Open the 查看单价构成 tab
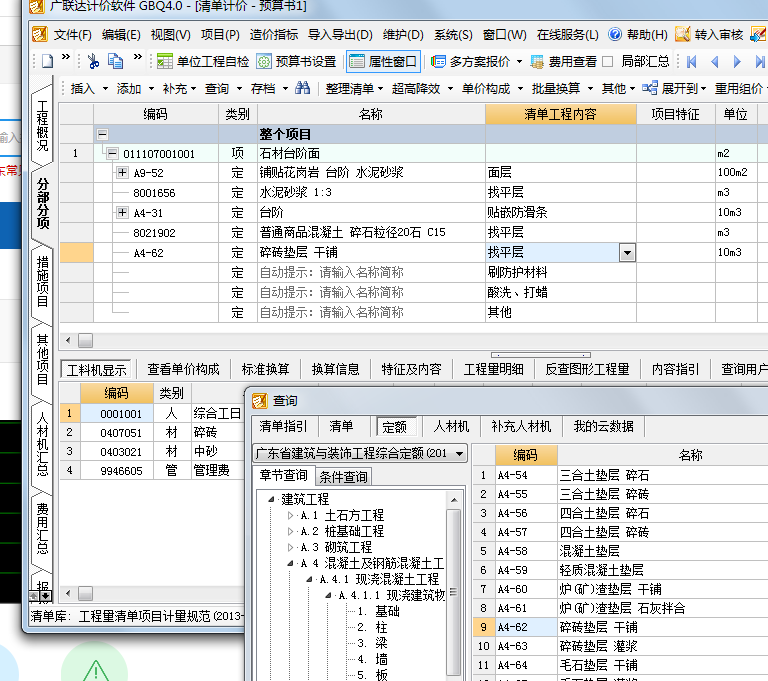This screenshot has width=768, height=681. tap(183, 369)
